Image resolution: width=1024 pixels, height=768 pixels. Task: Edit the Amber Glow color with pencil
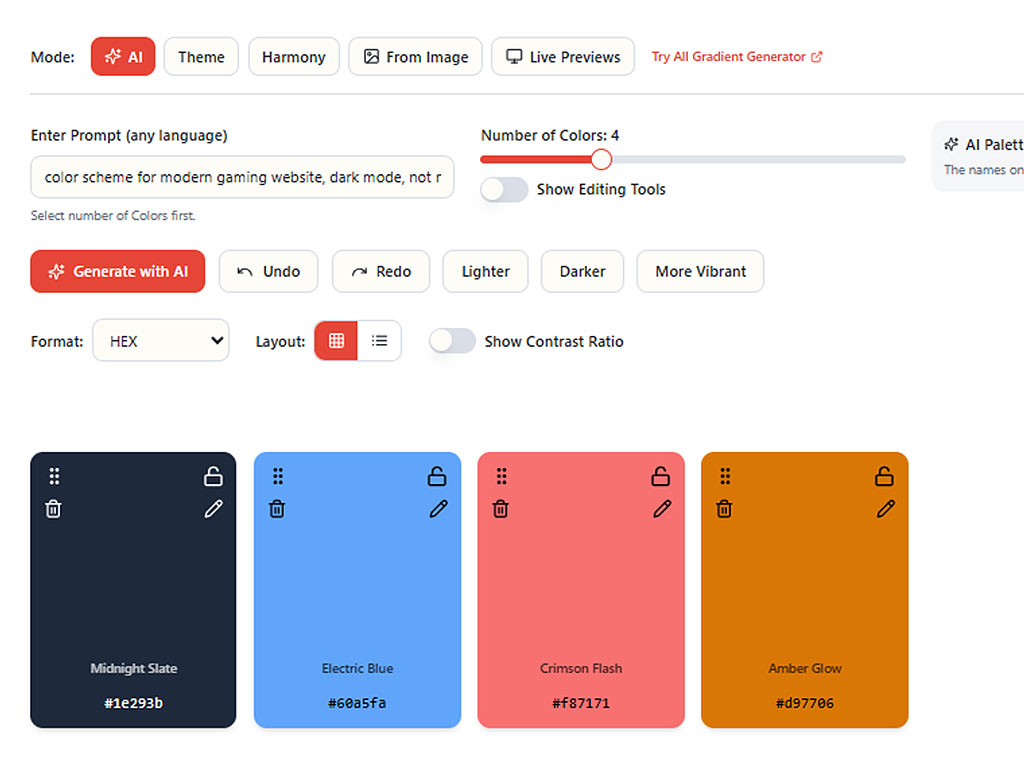click(x=886, y=509)
